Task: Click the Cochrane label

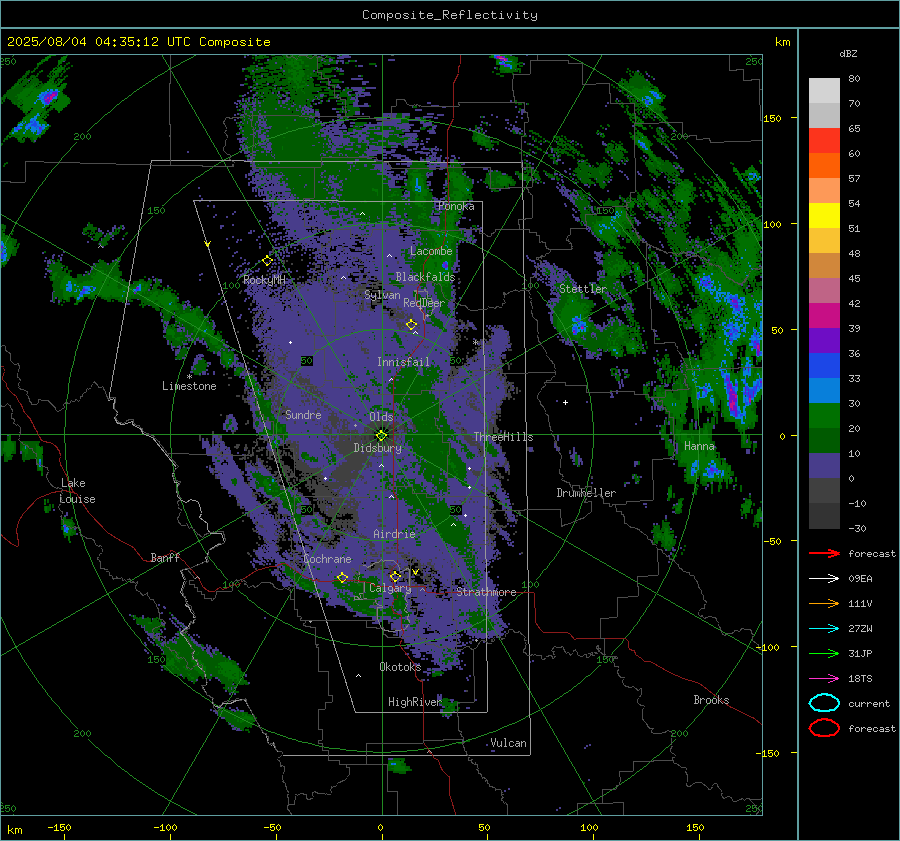Action: click(x=327, y=559)
